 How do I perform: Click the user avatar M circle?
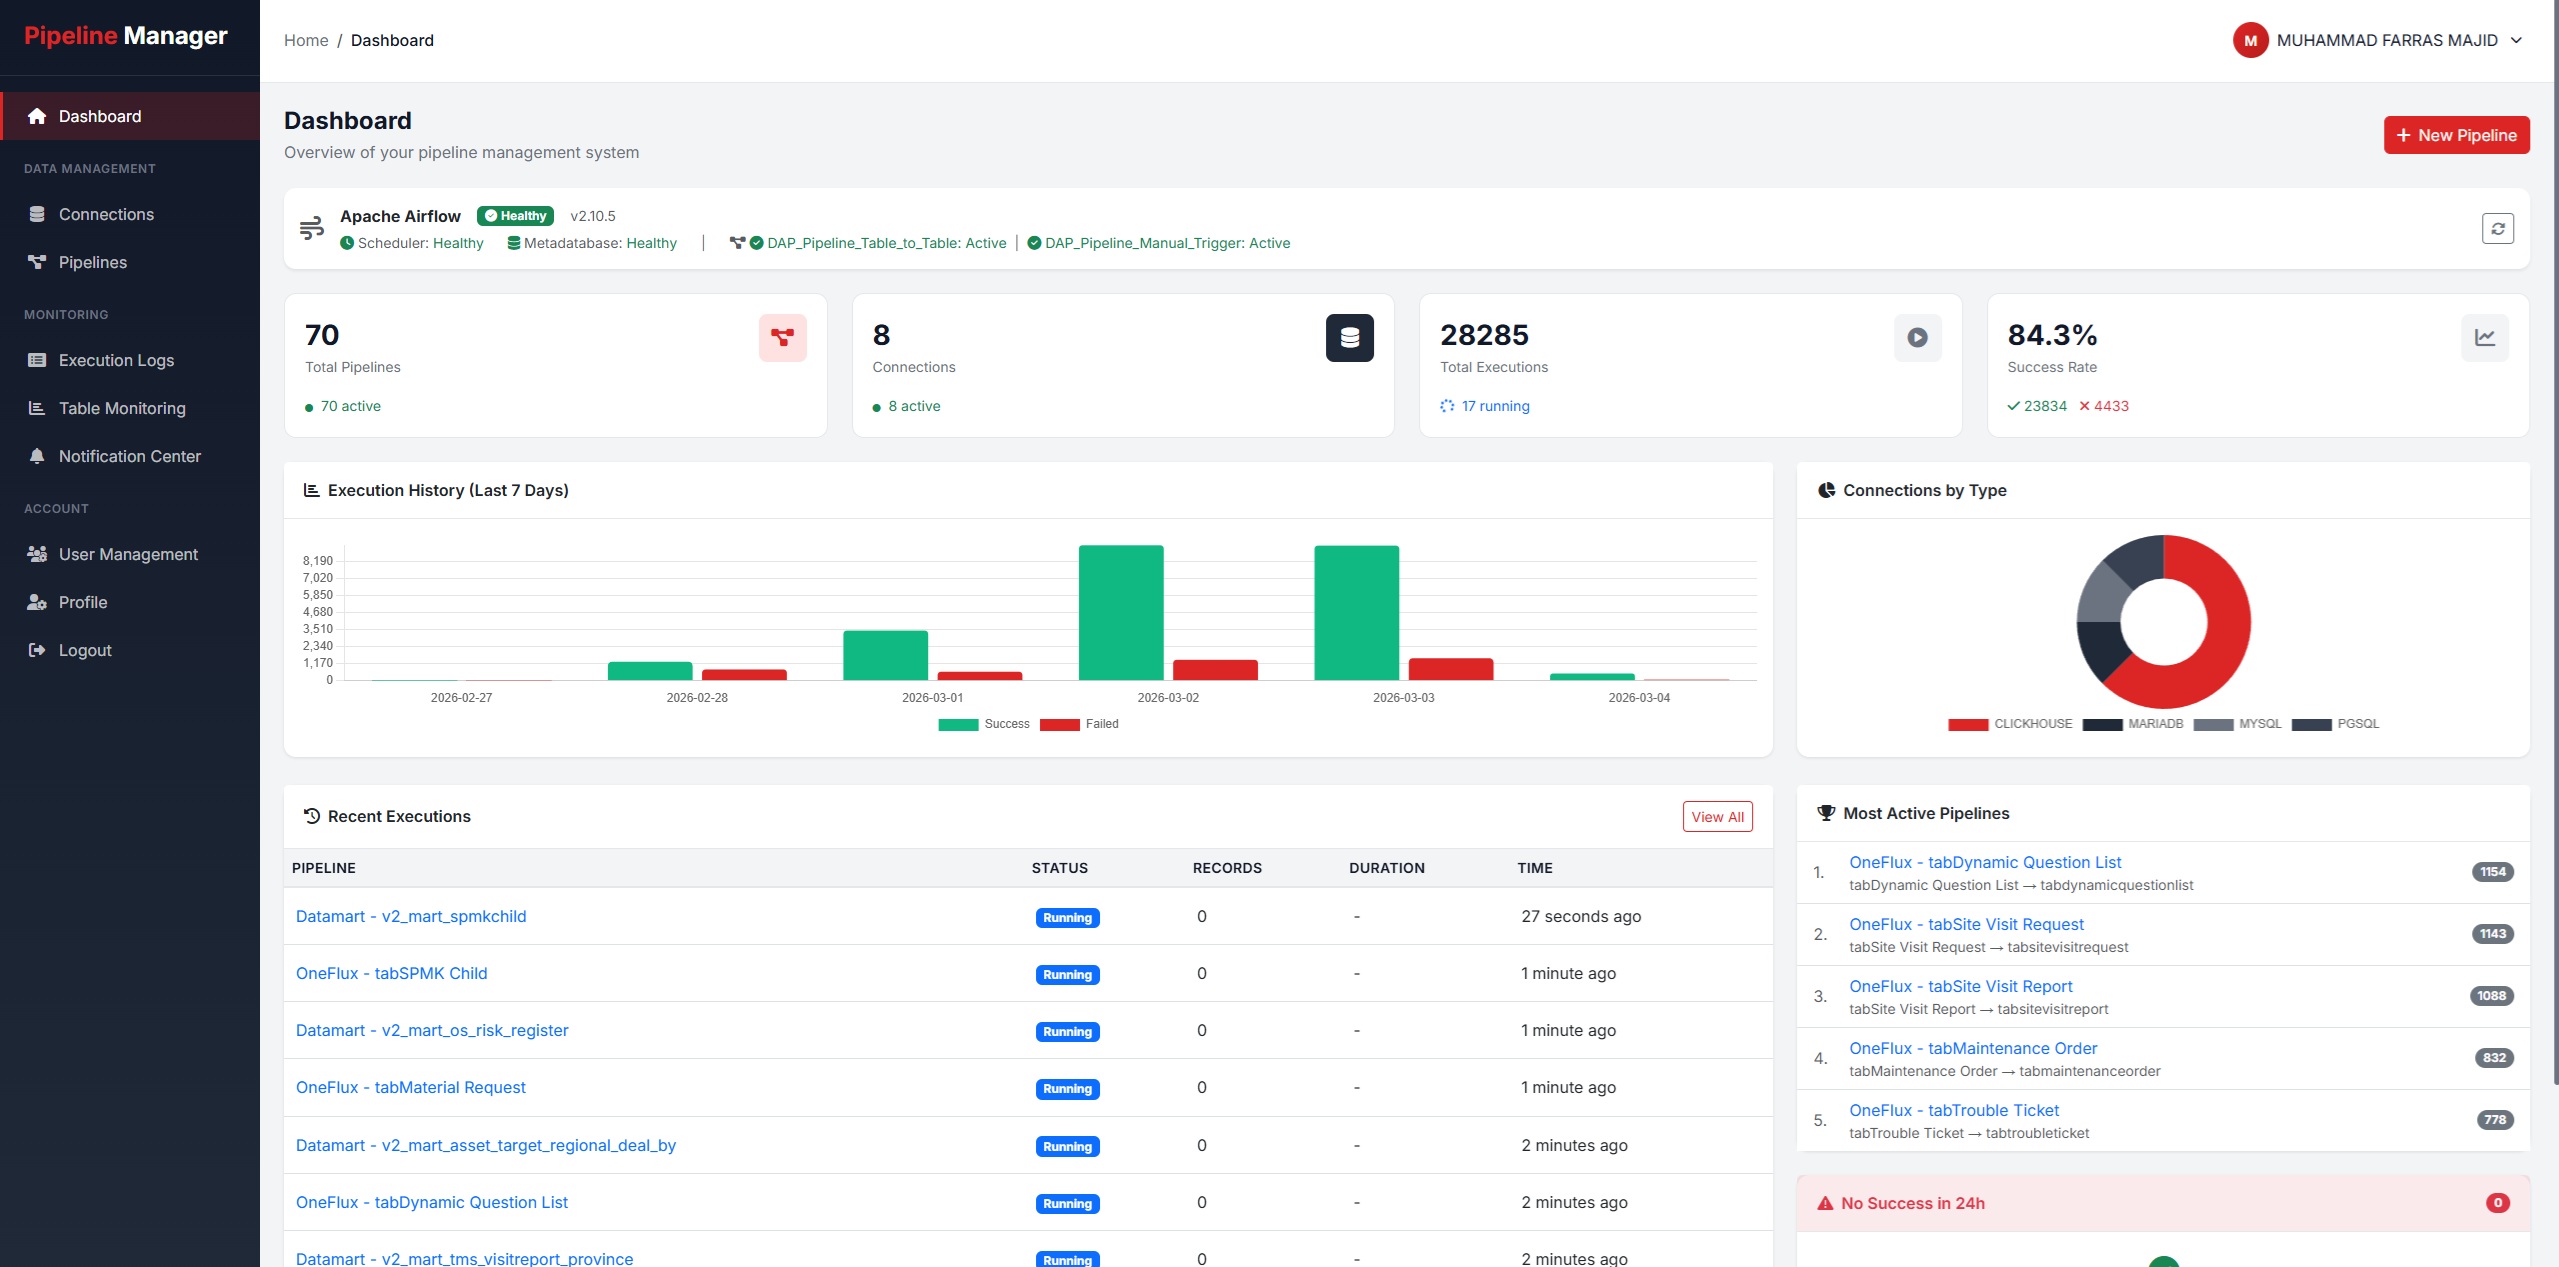click(2250, 41)
